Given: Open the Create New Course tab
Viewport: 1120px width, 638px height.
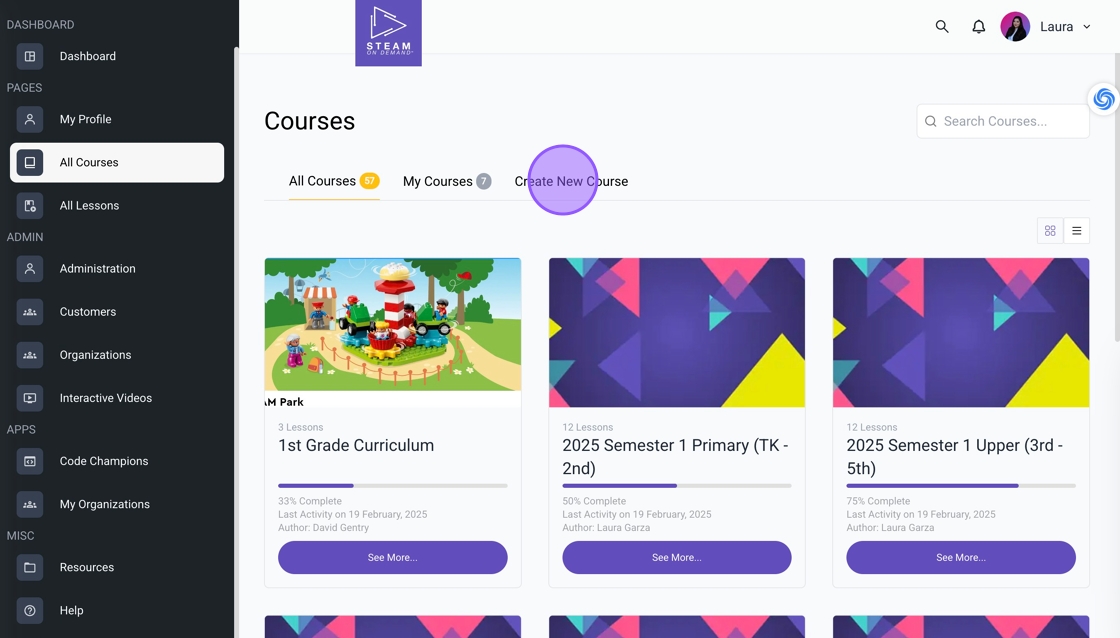Looking at the screenshot, I should [x=571, y=181].
